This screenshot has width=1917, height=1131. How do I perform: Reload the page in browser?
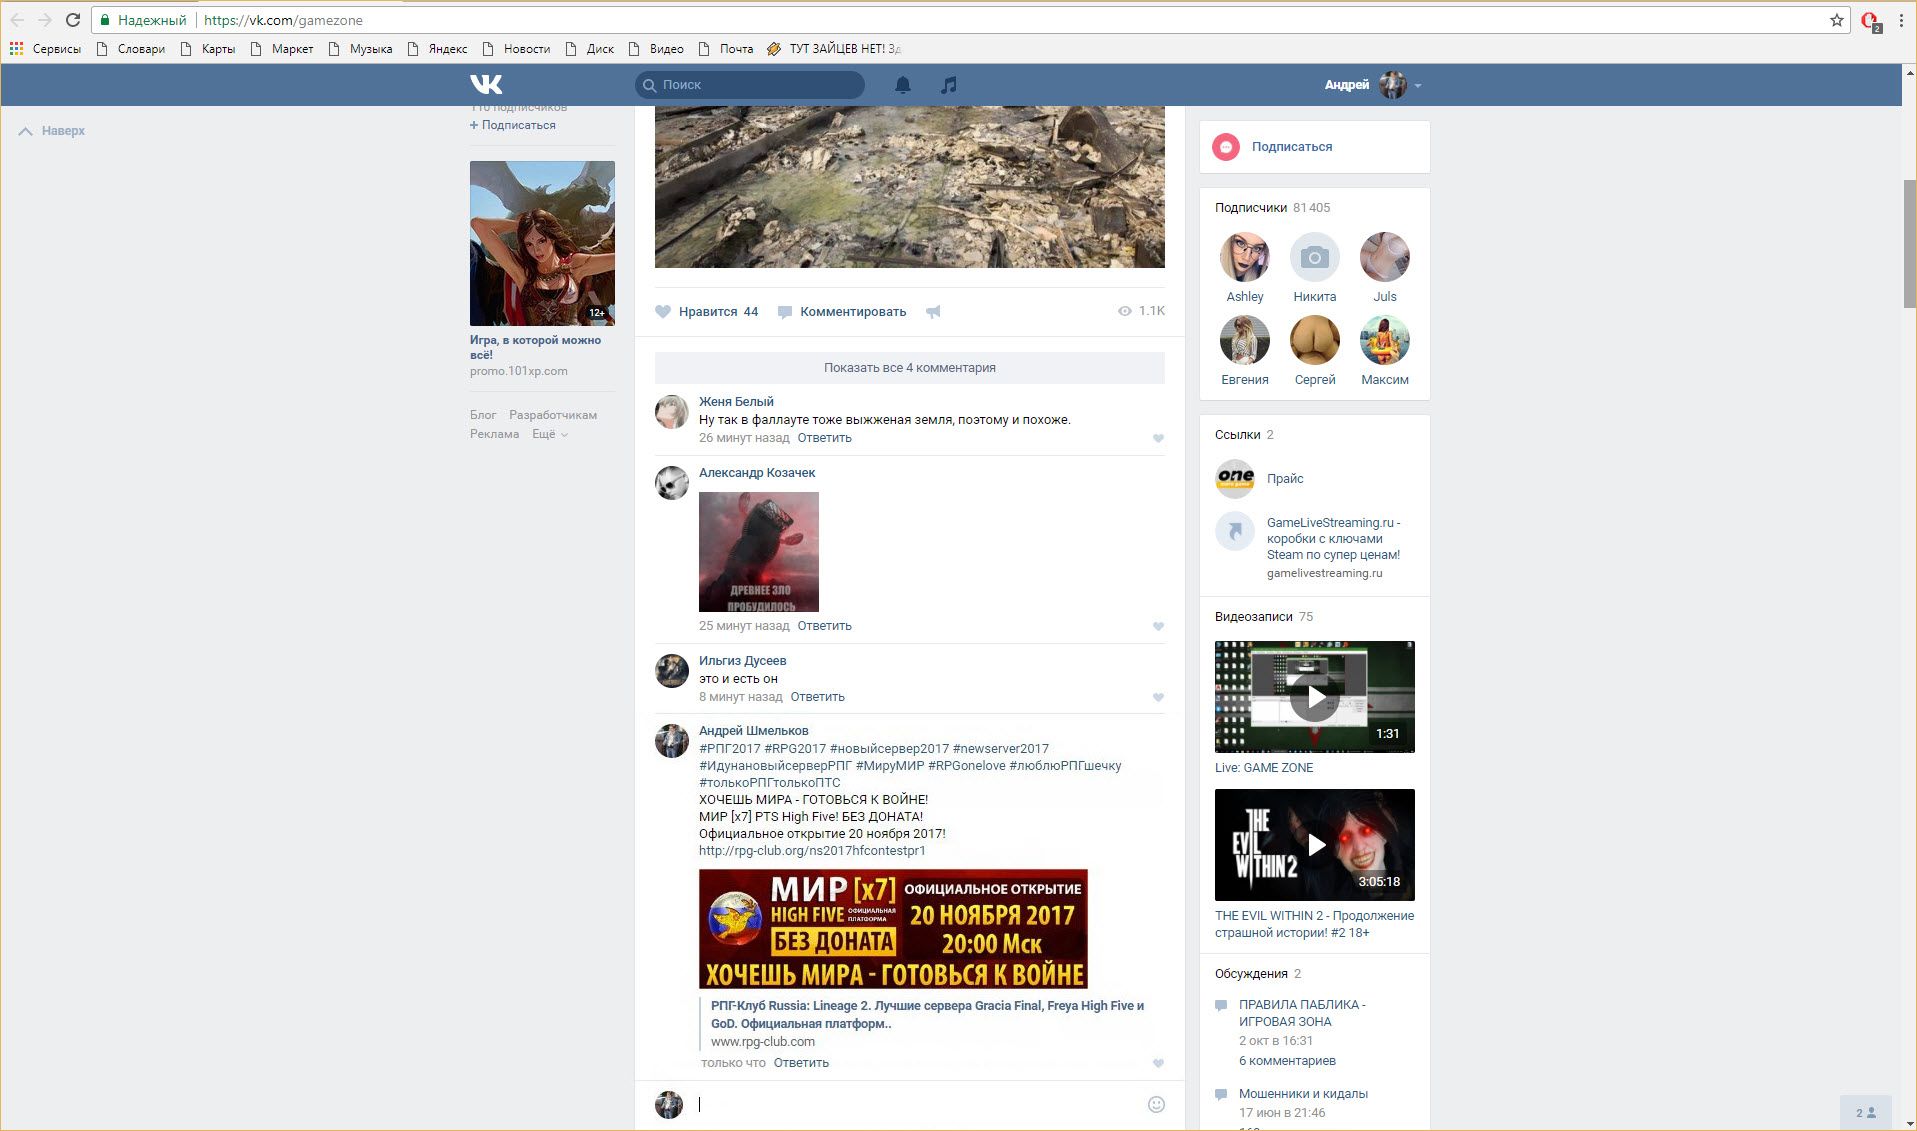(73, 20)
